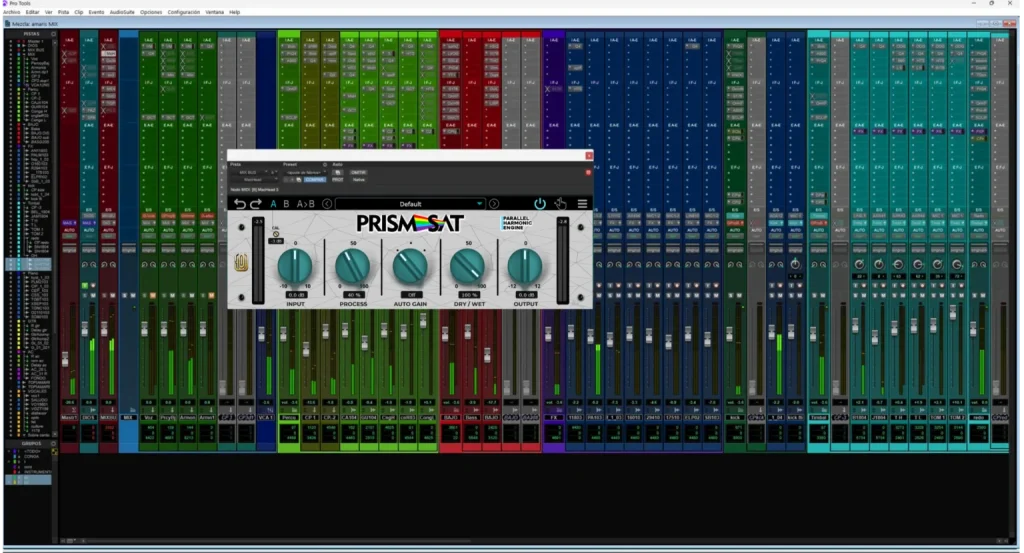Viewport: 1024px width, 553px height.
Task: Click the AUTO GAIN knob
Action: [410, 266]
